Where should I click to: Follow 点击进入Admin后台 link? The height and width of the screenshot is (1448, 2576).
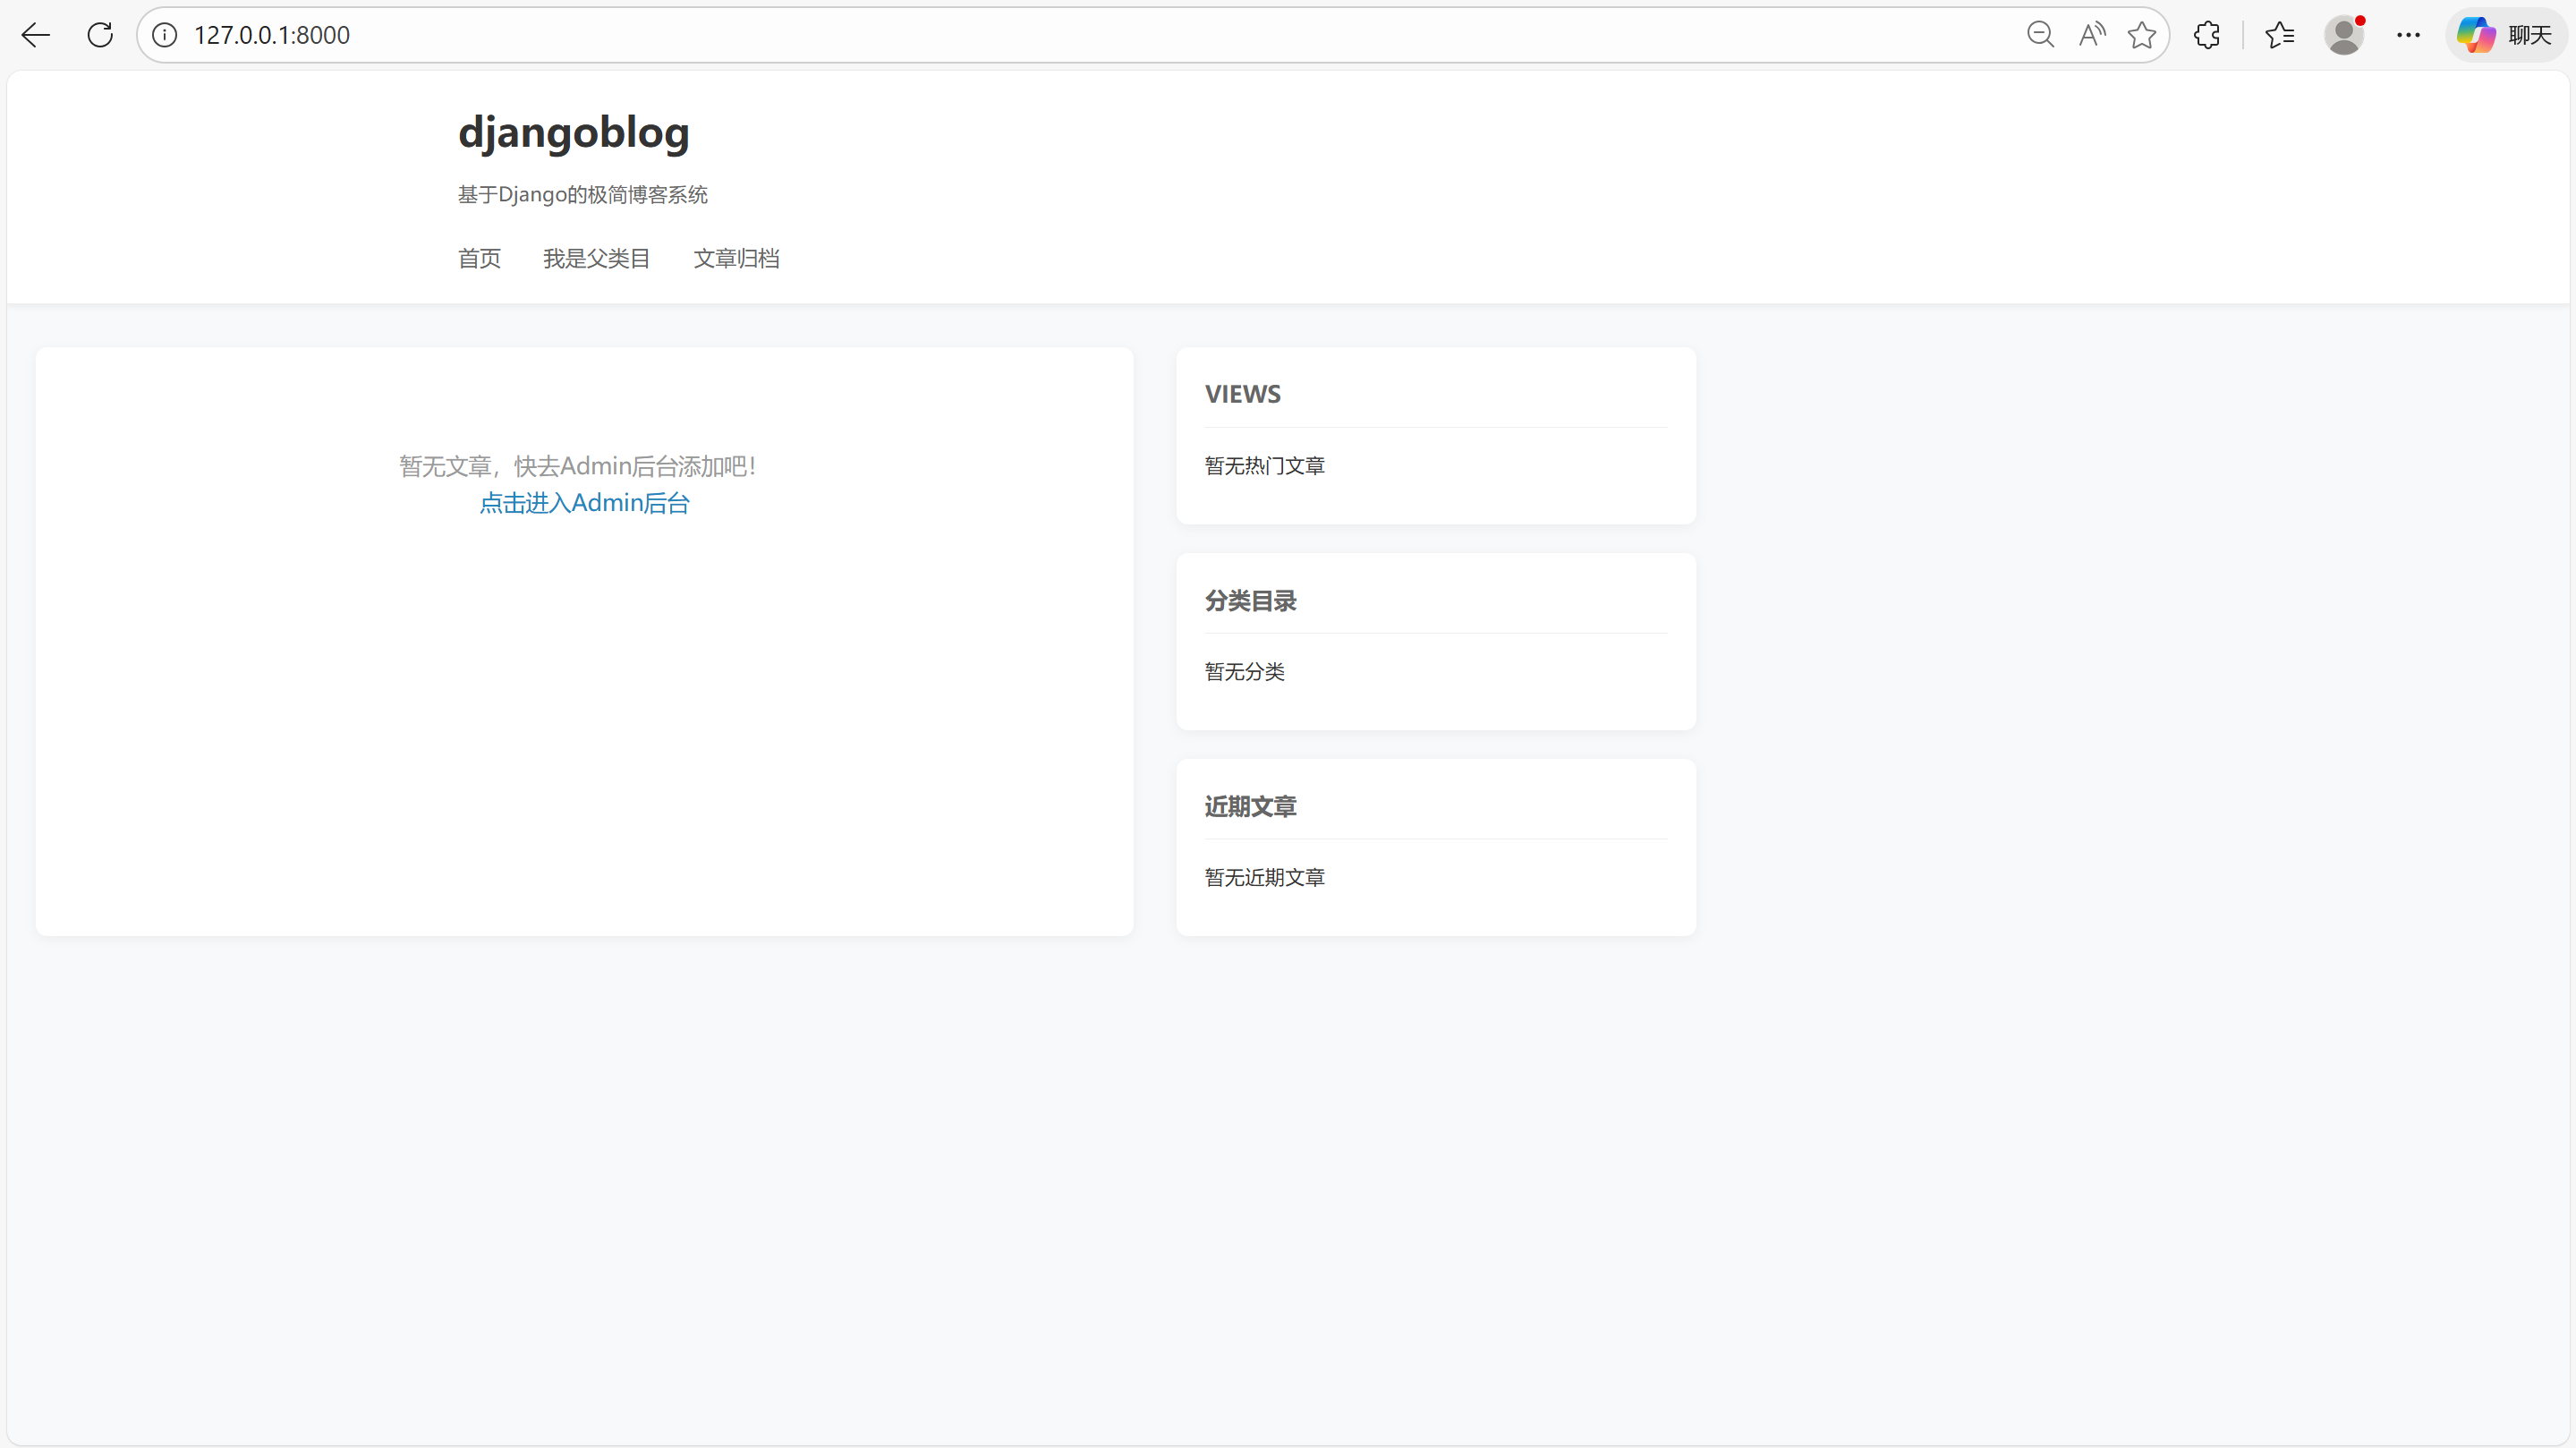pos(584,503)
